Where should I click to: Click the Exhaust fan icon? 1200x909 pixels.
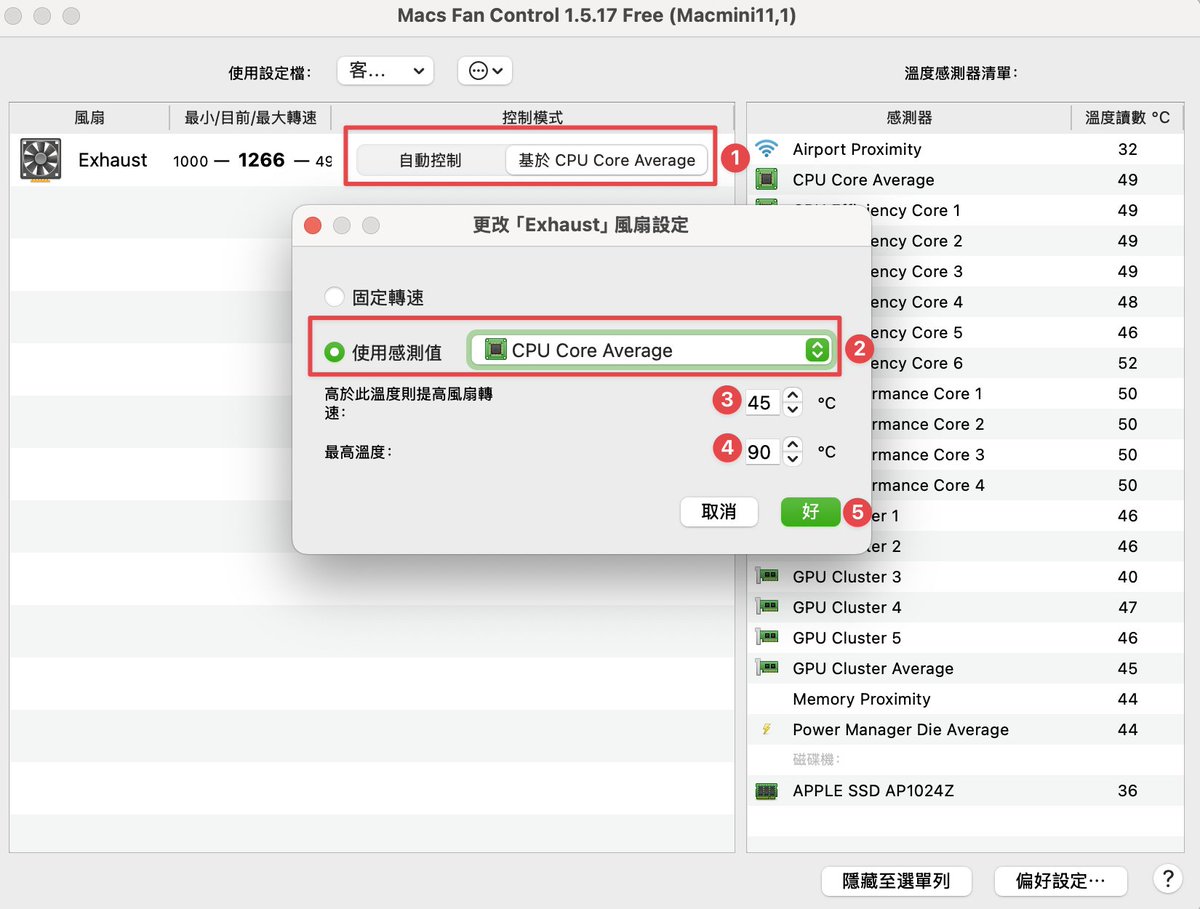pyautogui.click(x=41, y=160)
